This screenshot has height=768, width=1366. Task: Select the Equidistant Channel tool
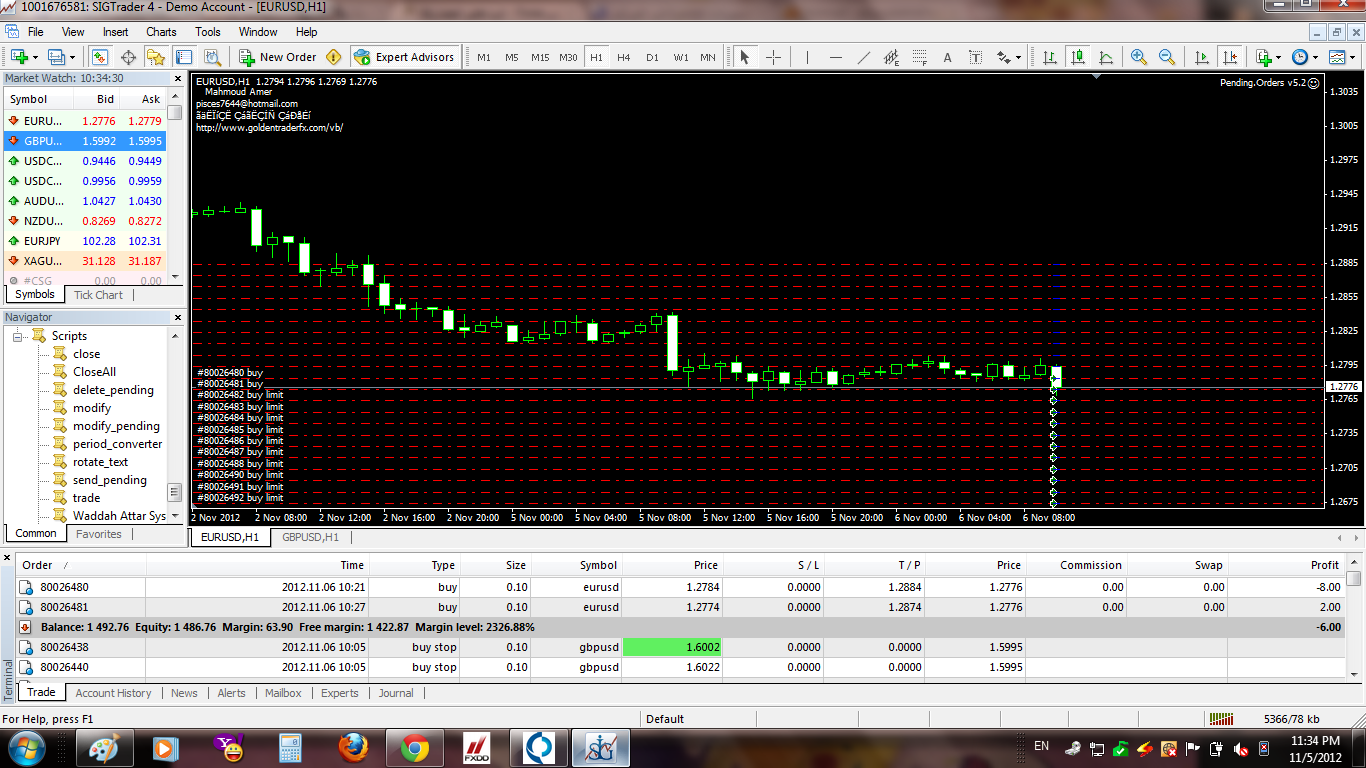(892, 57)
